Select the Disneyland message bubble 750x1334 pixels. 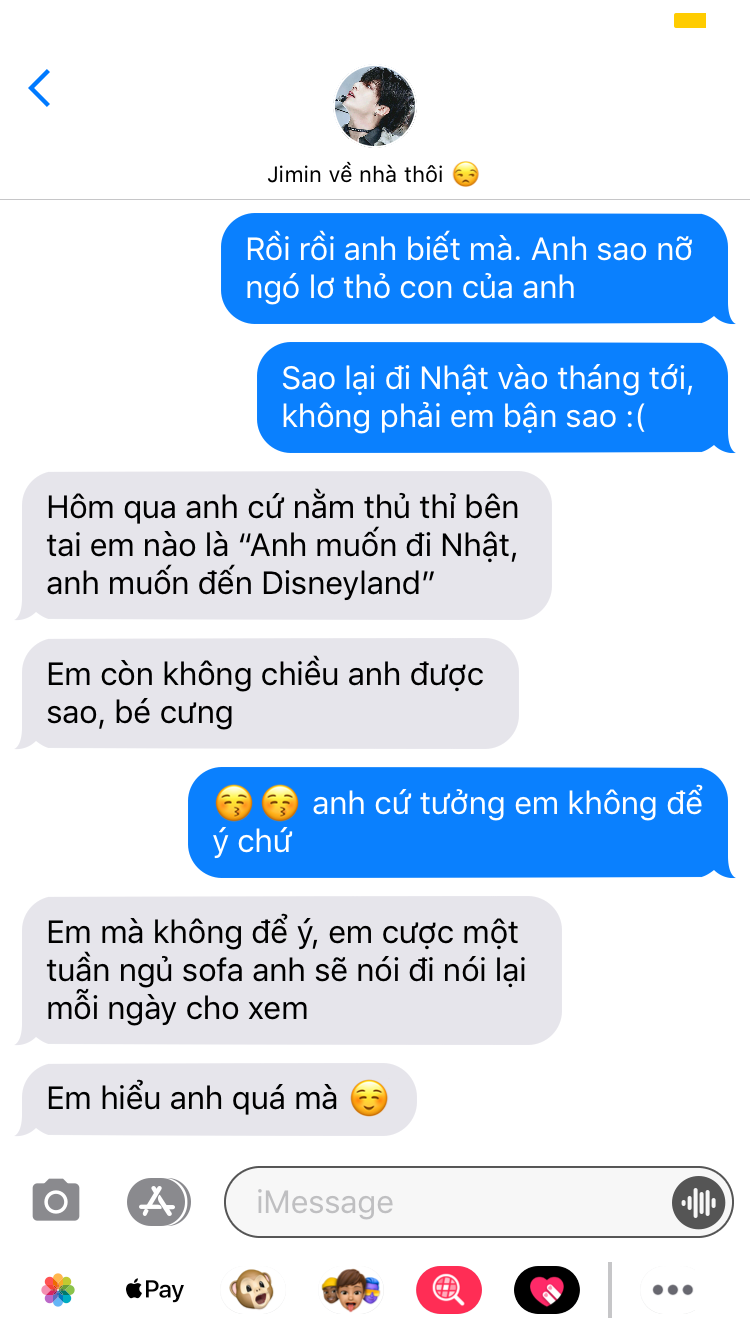pos(284,545)
